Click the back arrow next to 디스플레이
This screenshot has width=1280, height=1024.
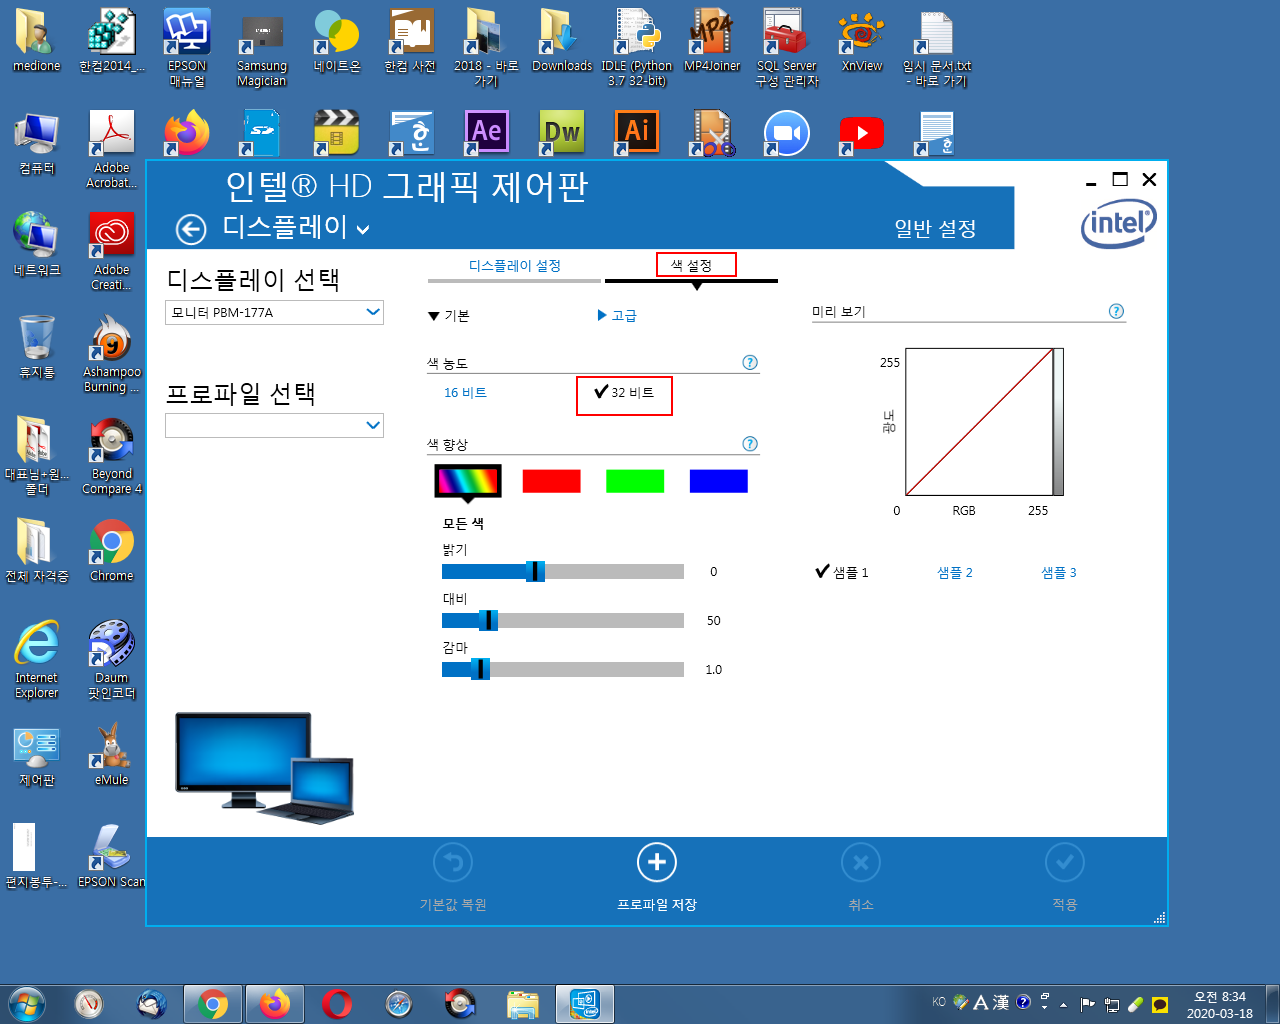[191, 229]
